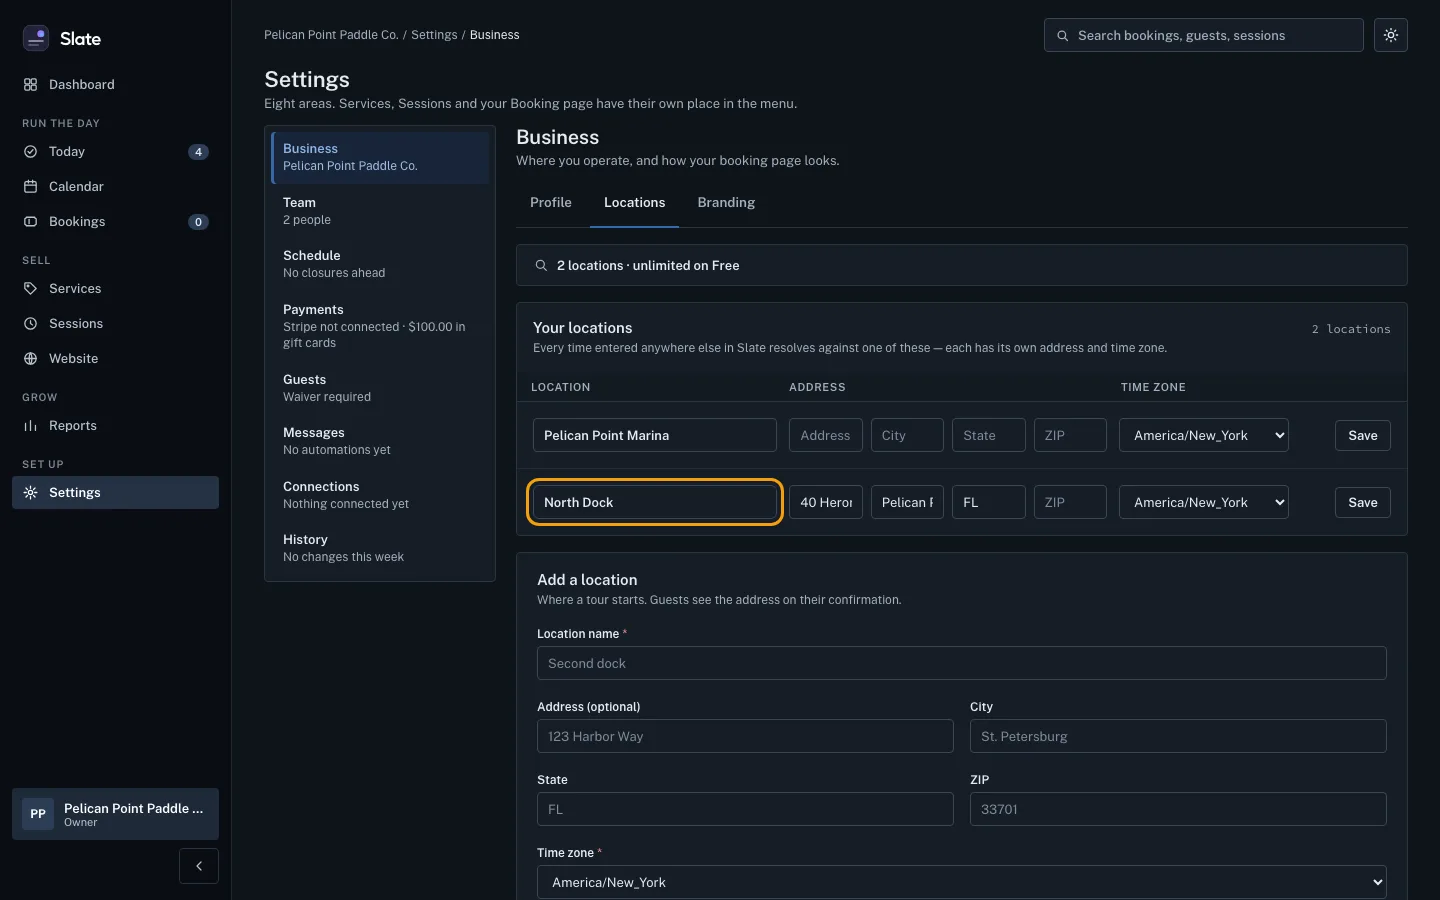Save the Pelican Point Marina location row
The height and width of the screenshot is (900, 1440).
[1362, 435]
